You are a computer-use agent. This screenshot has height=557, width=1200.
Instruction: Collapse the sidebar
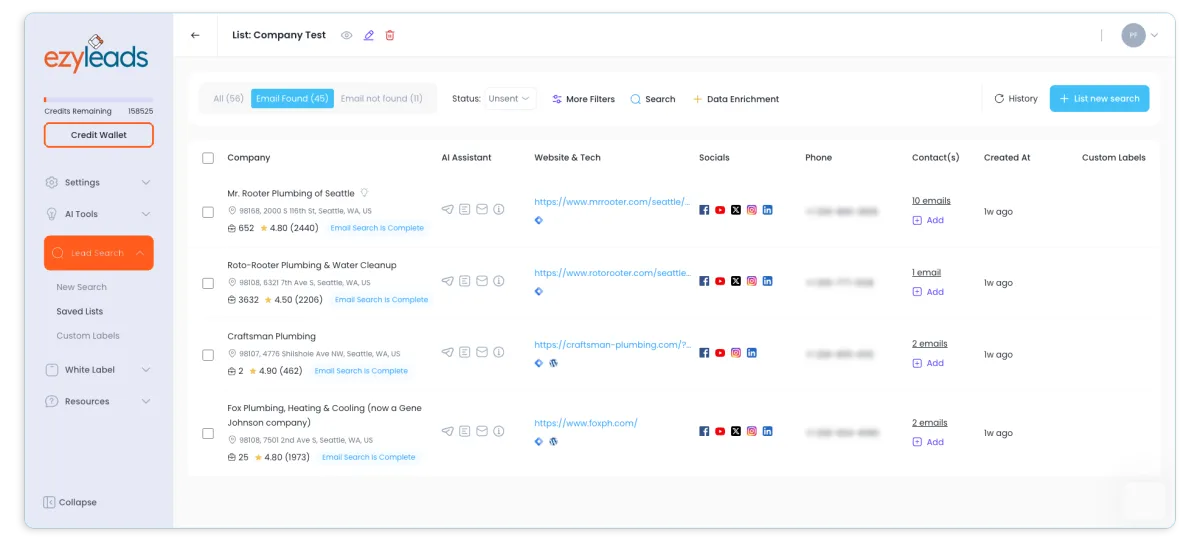coord(70,502)
